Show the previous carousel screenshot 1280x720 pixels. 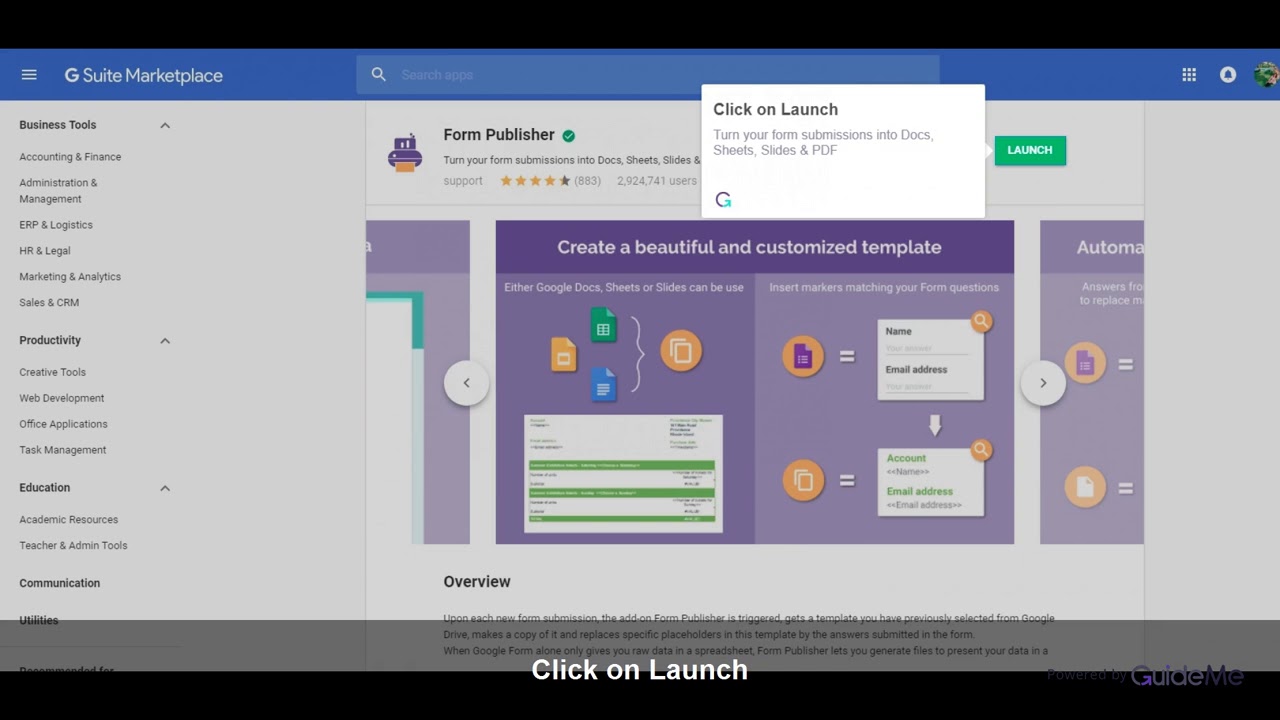(466, 383)
